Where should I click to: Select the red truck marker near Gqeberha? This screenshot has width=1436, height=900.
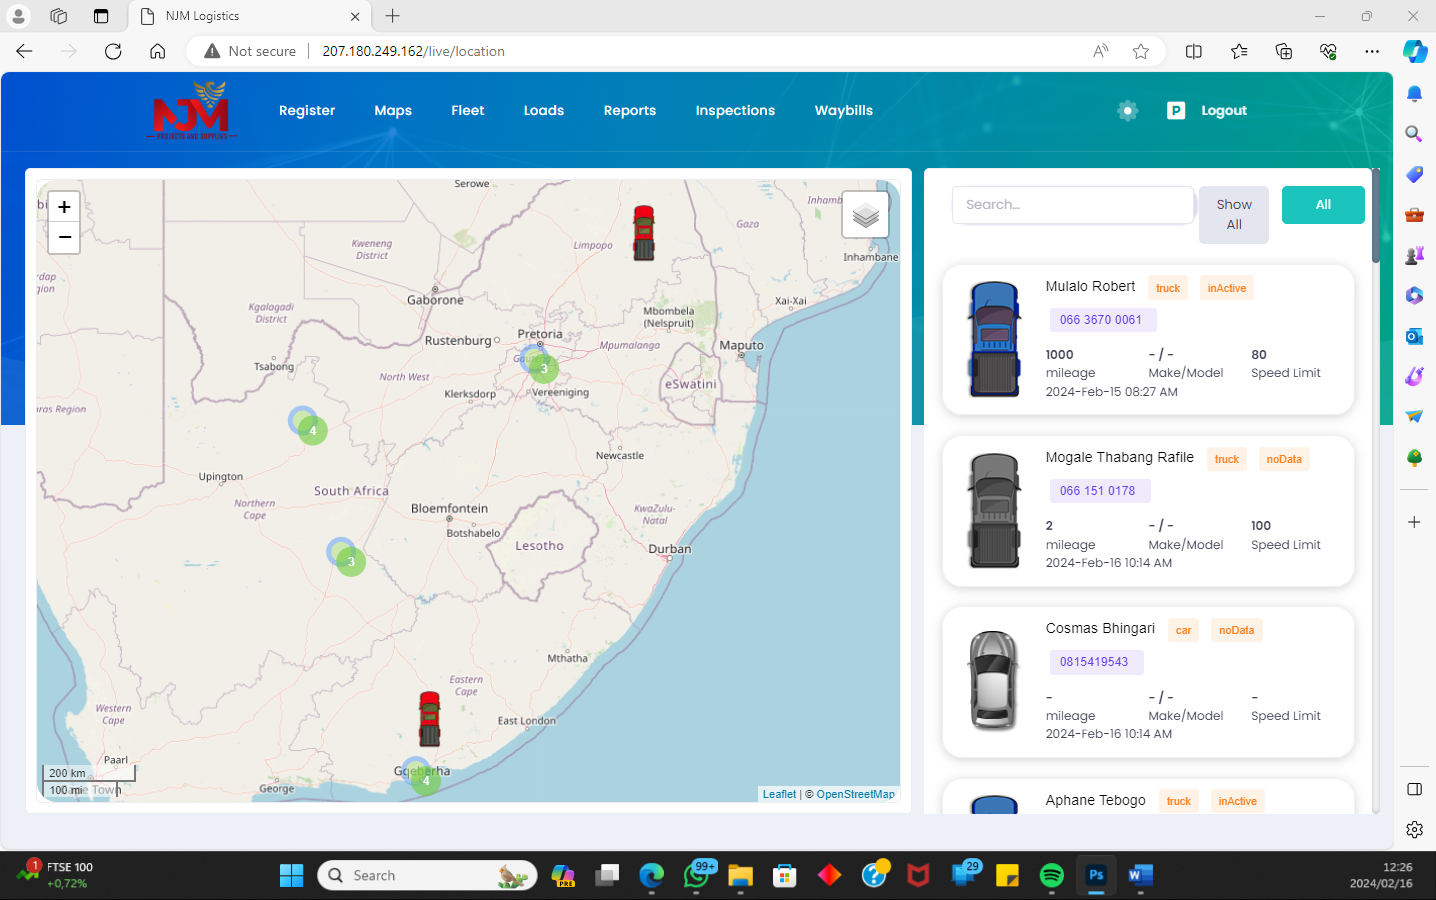(428, 718)
